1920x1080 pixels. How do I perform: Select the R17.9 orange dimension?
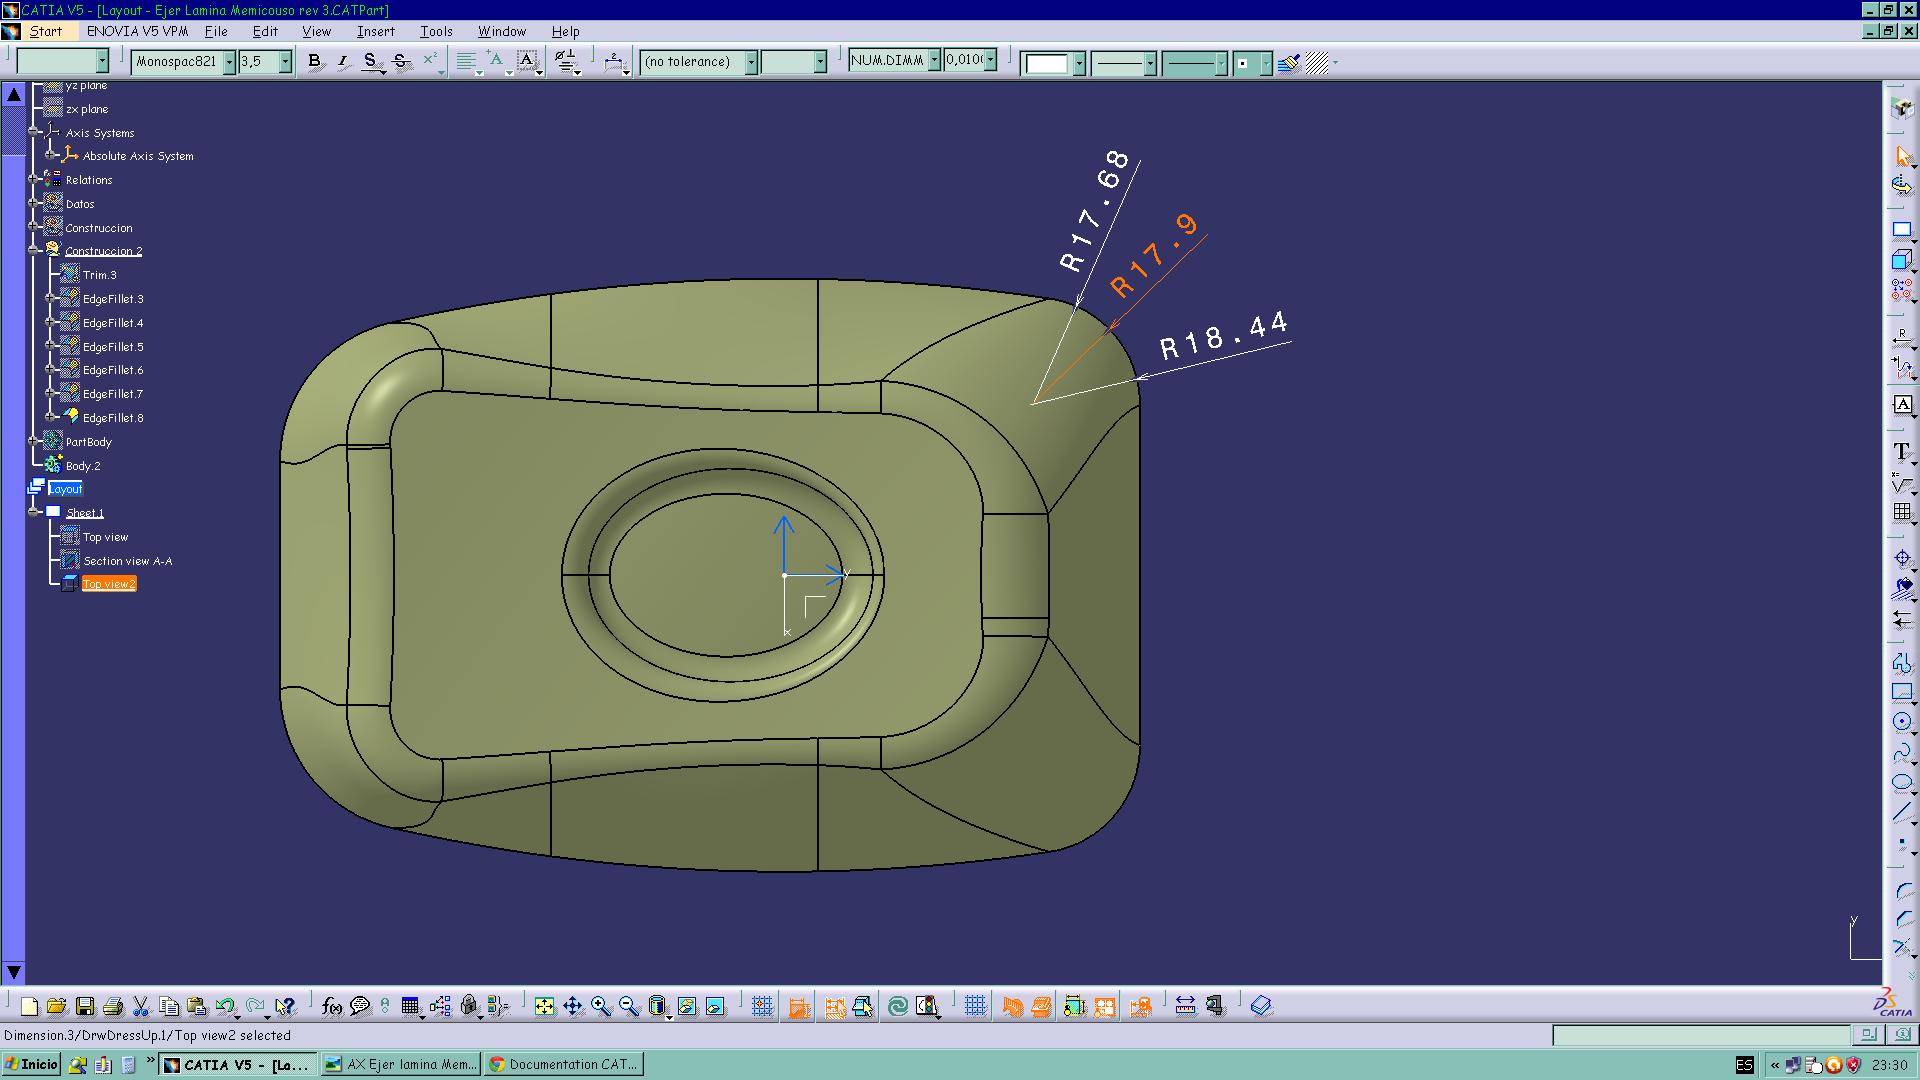click(x=1155, y=254)
